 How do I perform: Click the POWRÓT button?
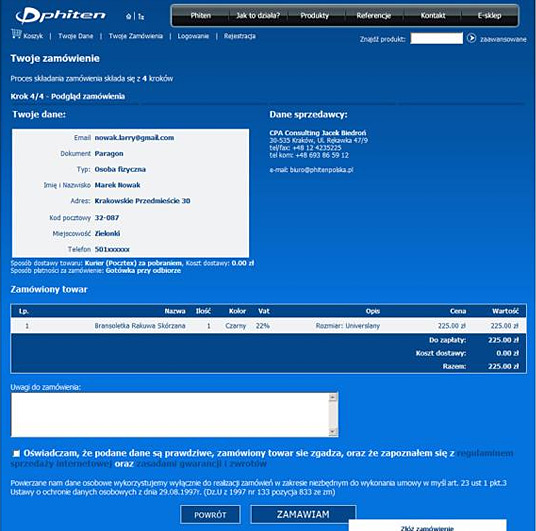[x=210, y=515]
